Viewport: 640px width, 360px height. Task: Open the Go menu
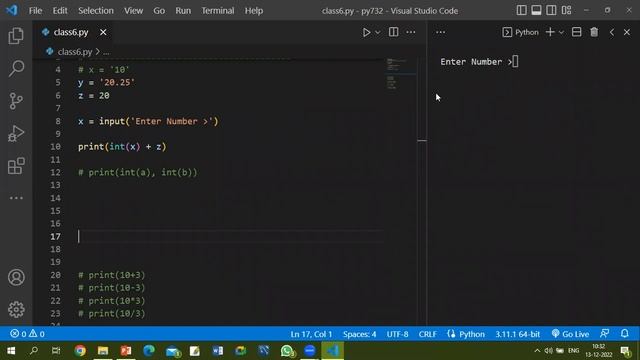[159, 11]
